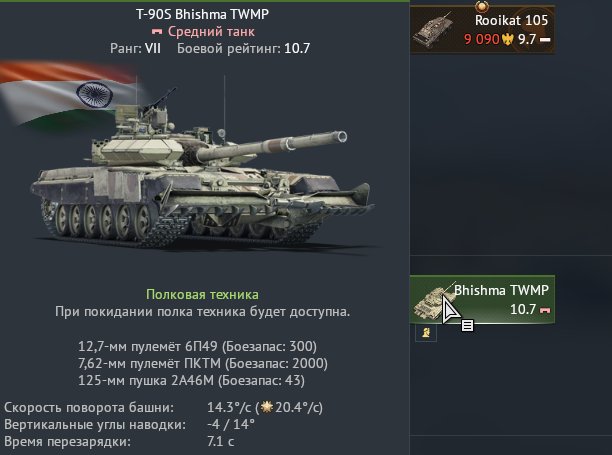The image size is (612, 455).
Task: Click the medium tank class icon beside 9.7
Action: click(544, 39)
